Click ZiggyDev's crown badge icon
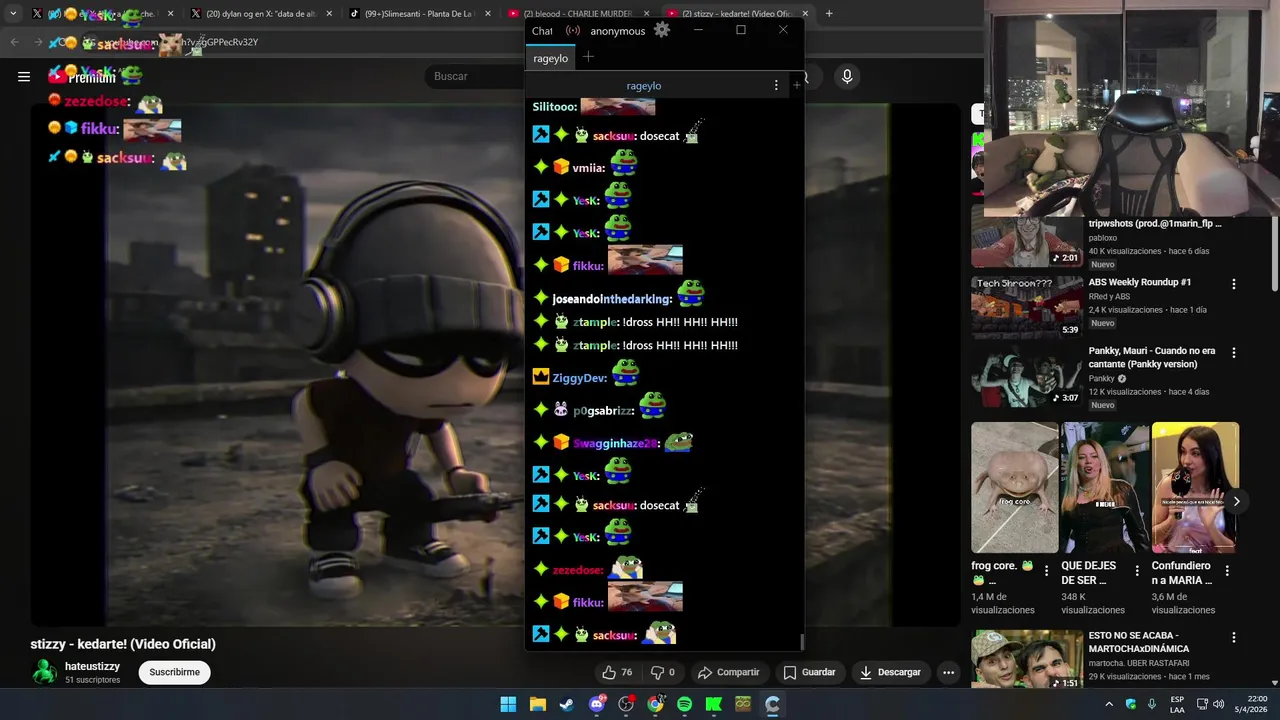1280x720 pixels. 541,377
